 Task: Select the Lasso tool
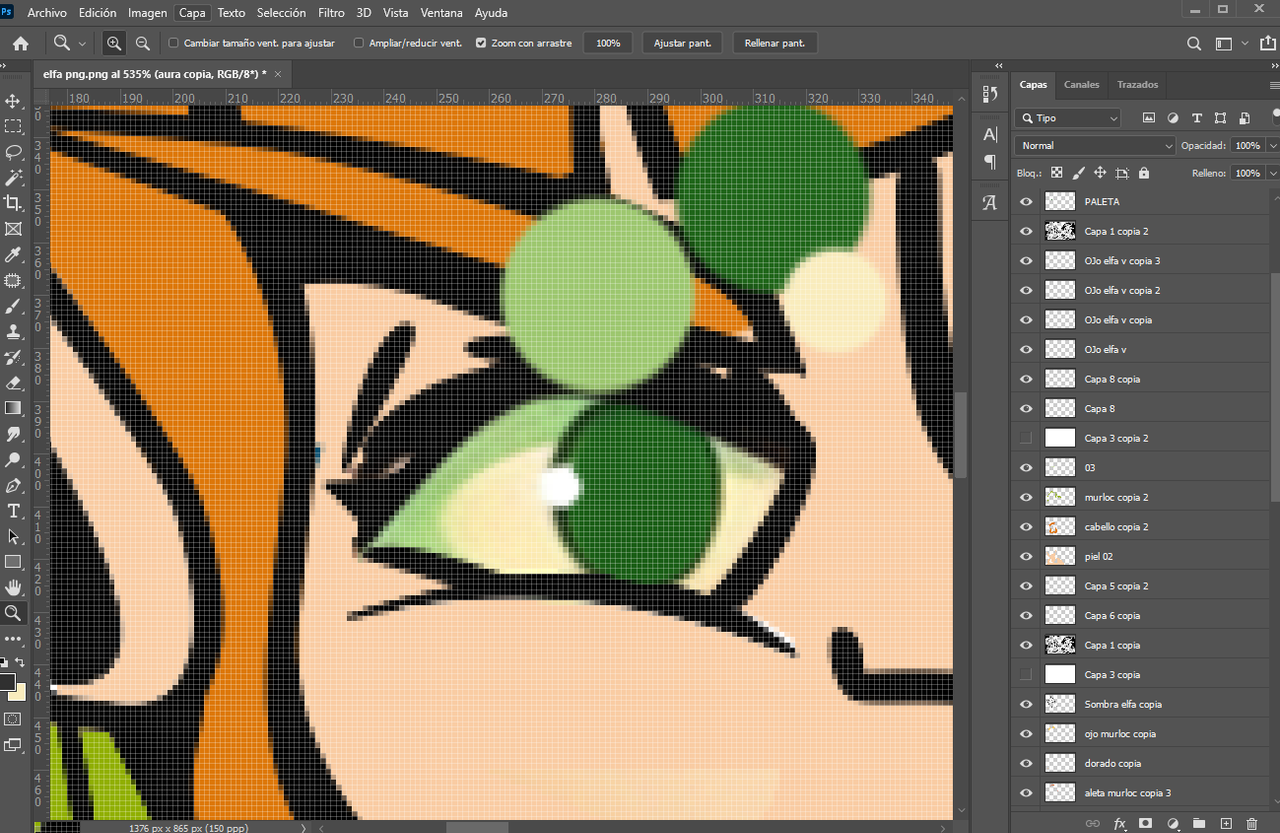[x=14, y=152]
